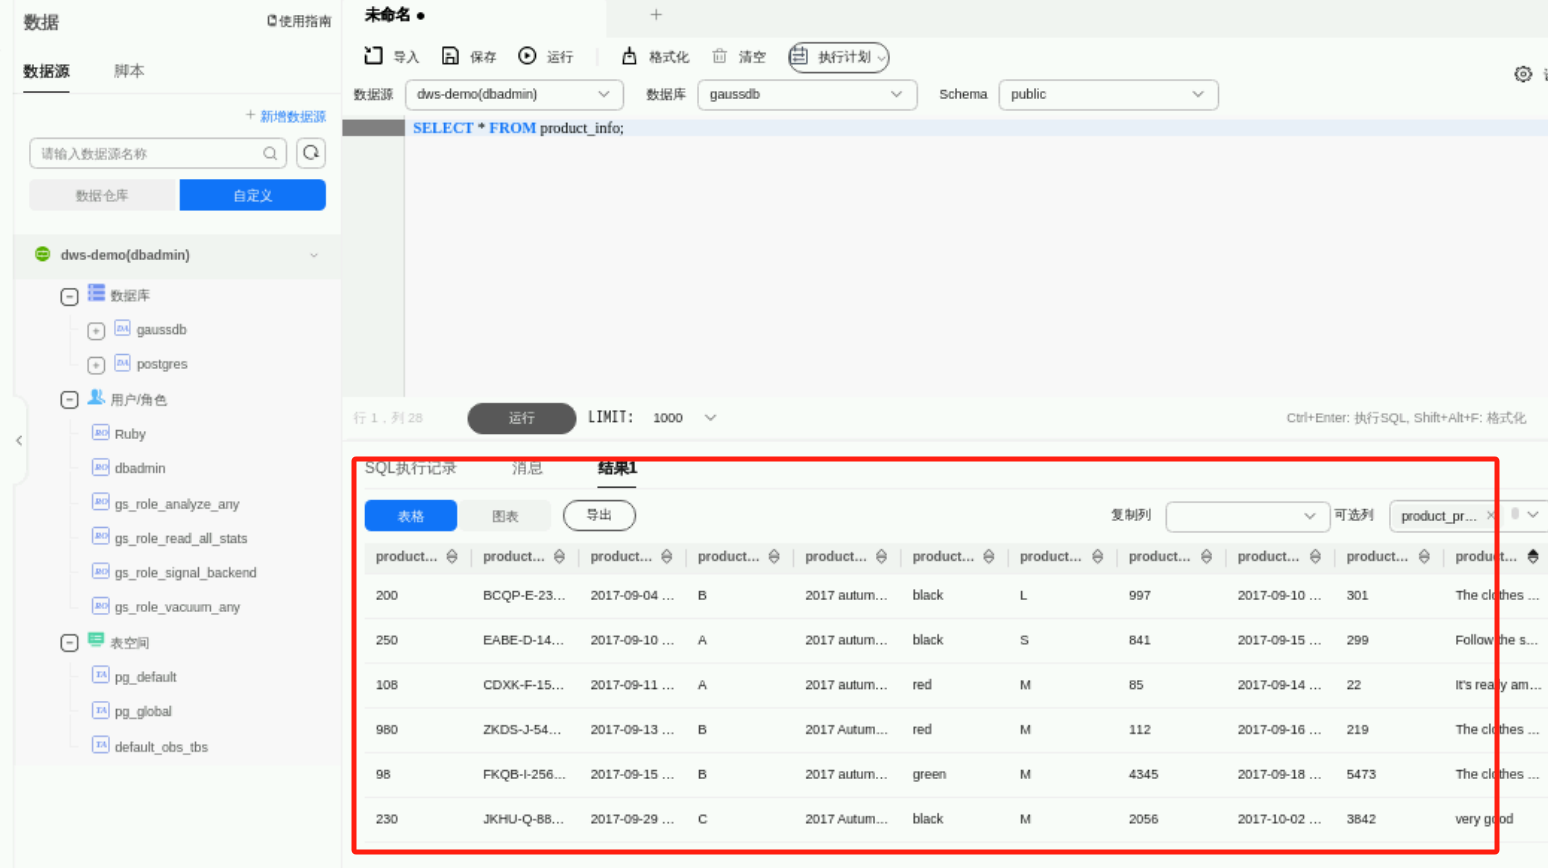1548x868 pixels.
Task: Add a new query tab with plus
Action: tap(656, 15)
